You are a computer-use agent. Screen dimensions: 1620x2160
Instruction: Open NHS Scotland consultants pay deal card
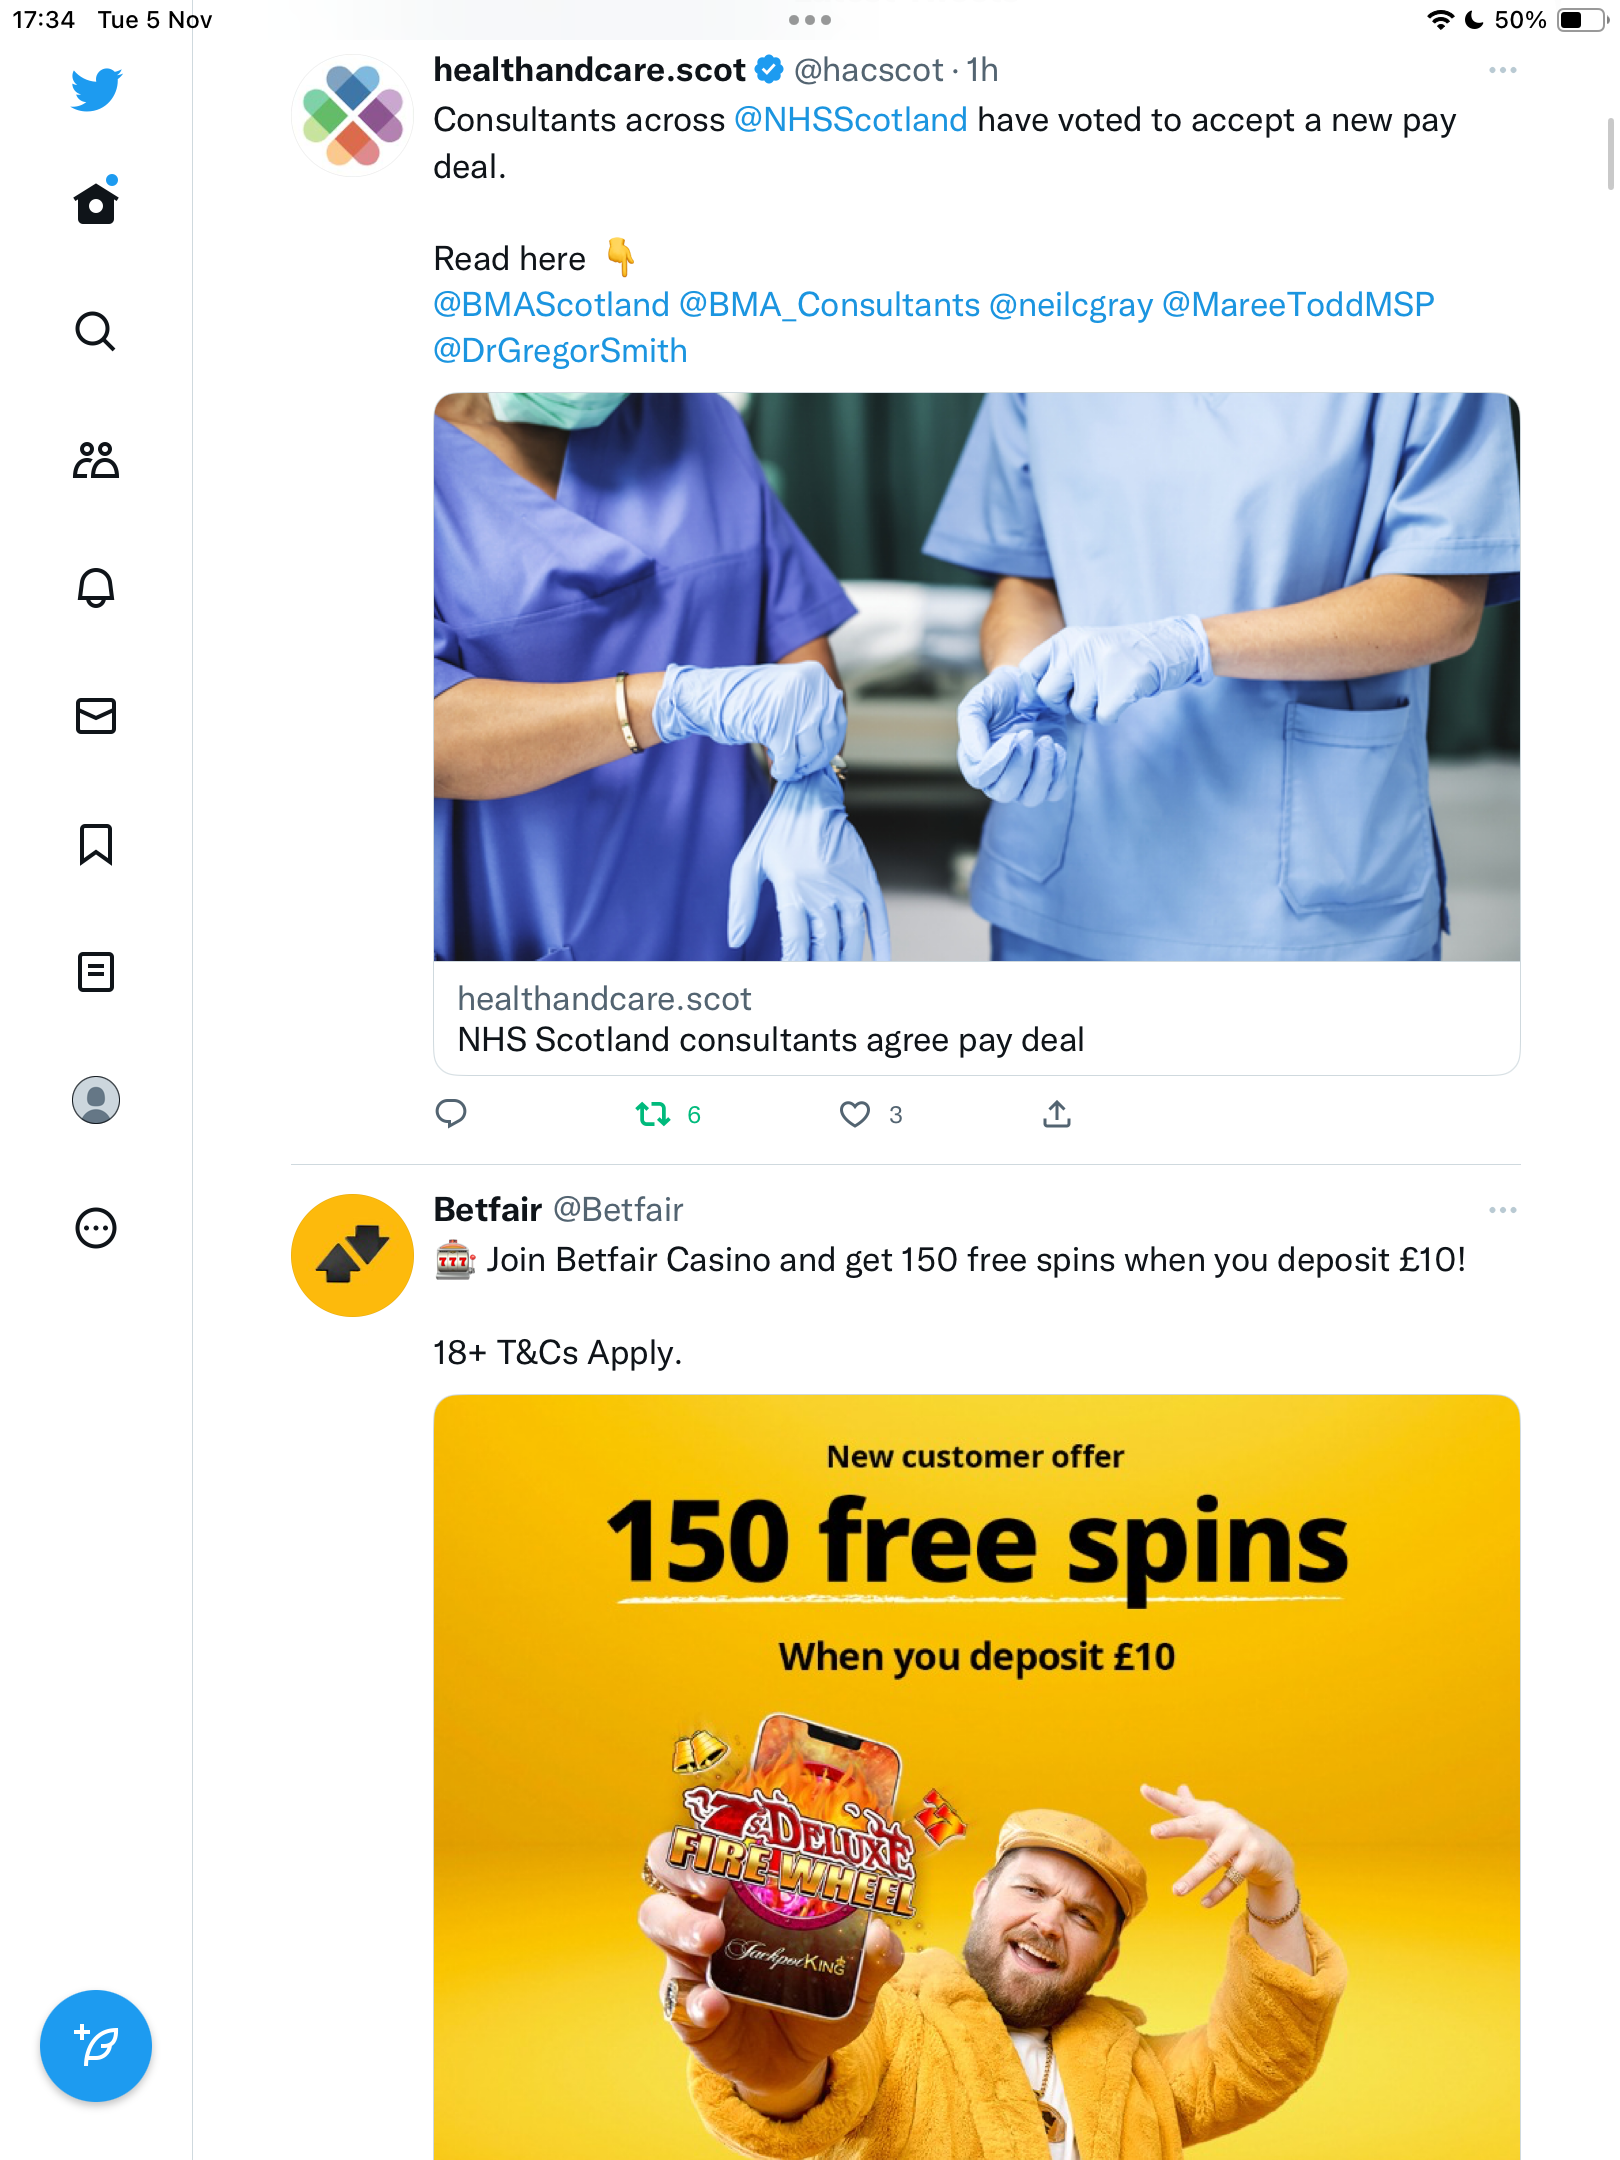click(x=977, y=734)
